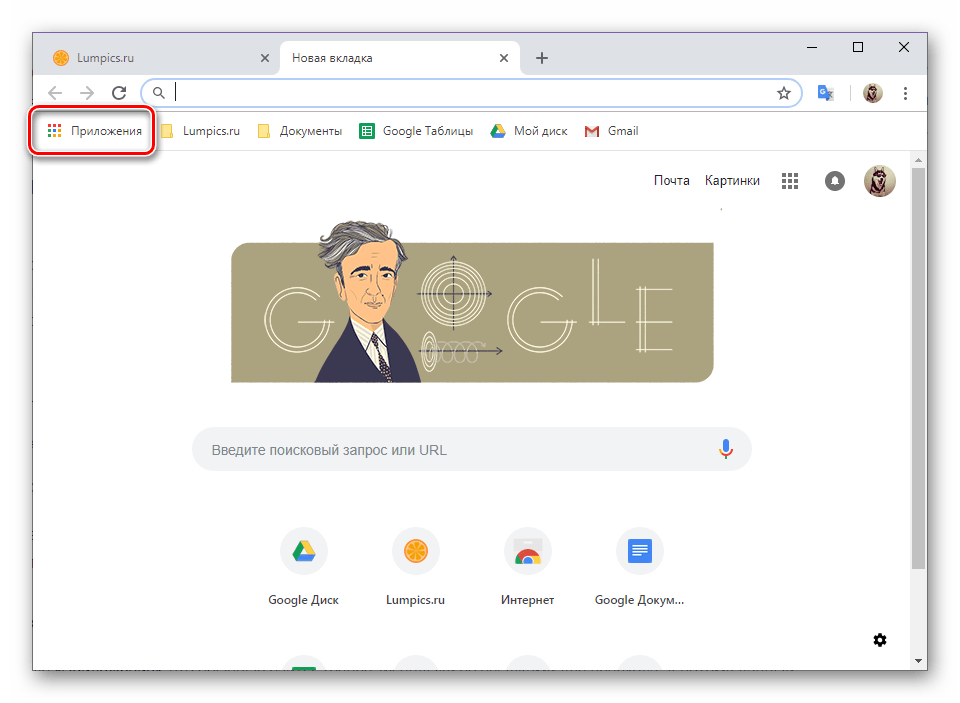
Task: Open a new tab with plus button
Action: point(542,58)
